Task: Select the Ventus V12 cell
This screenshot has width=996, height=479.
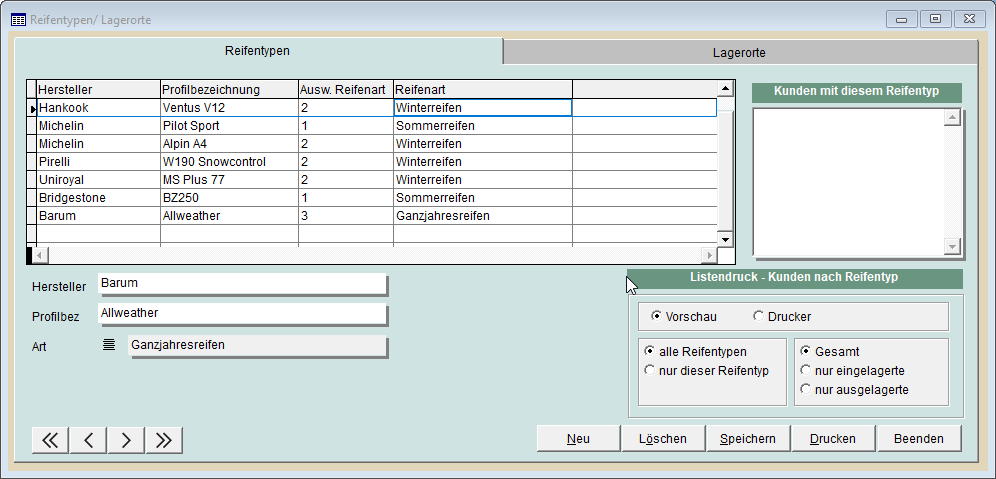Action: click(x=229, y=108)
